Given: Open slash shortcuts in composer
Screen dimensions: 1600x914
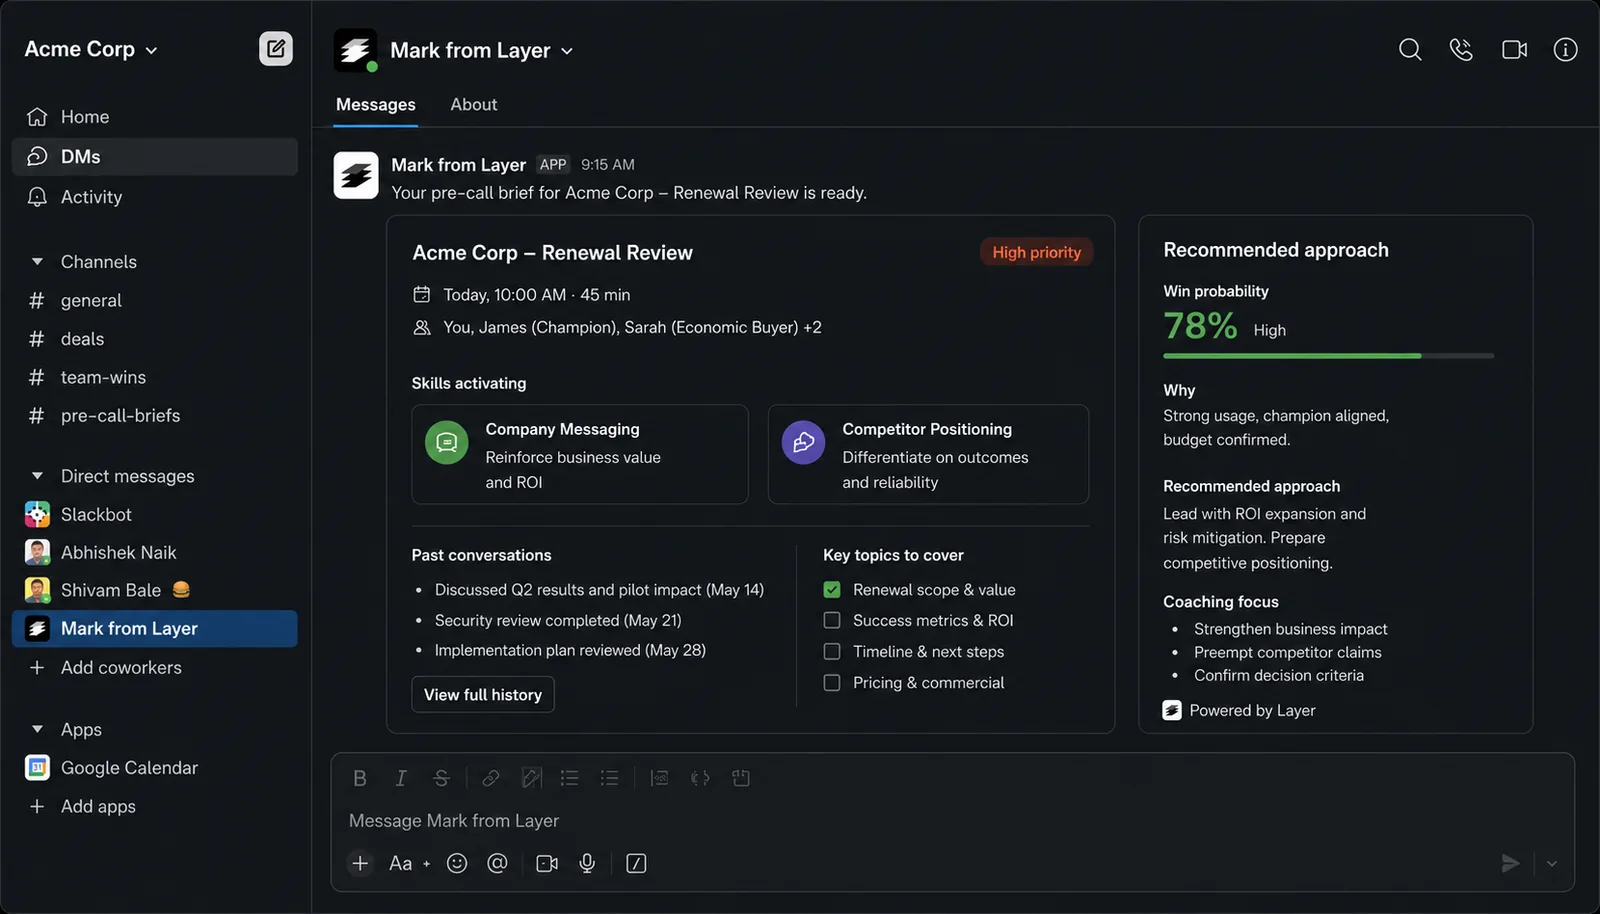Looking at the screenshot, I should point(636,863).
